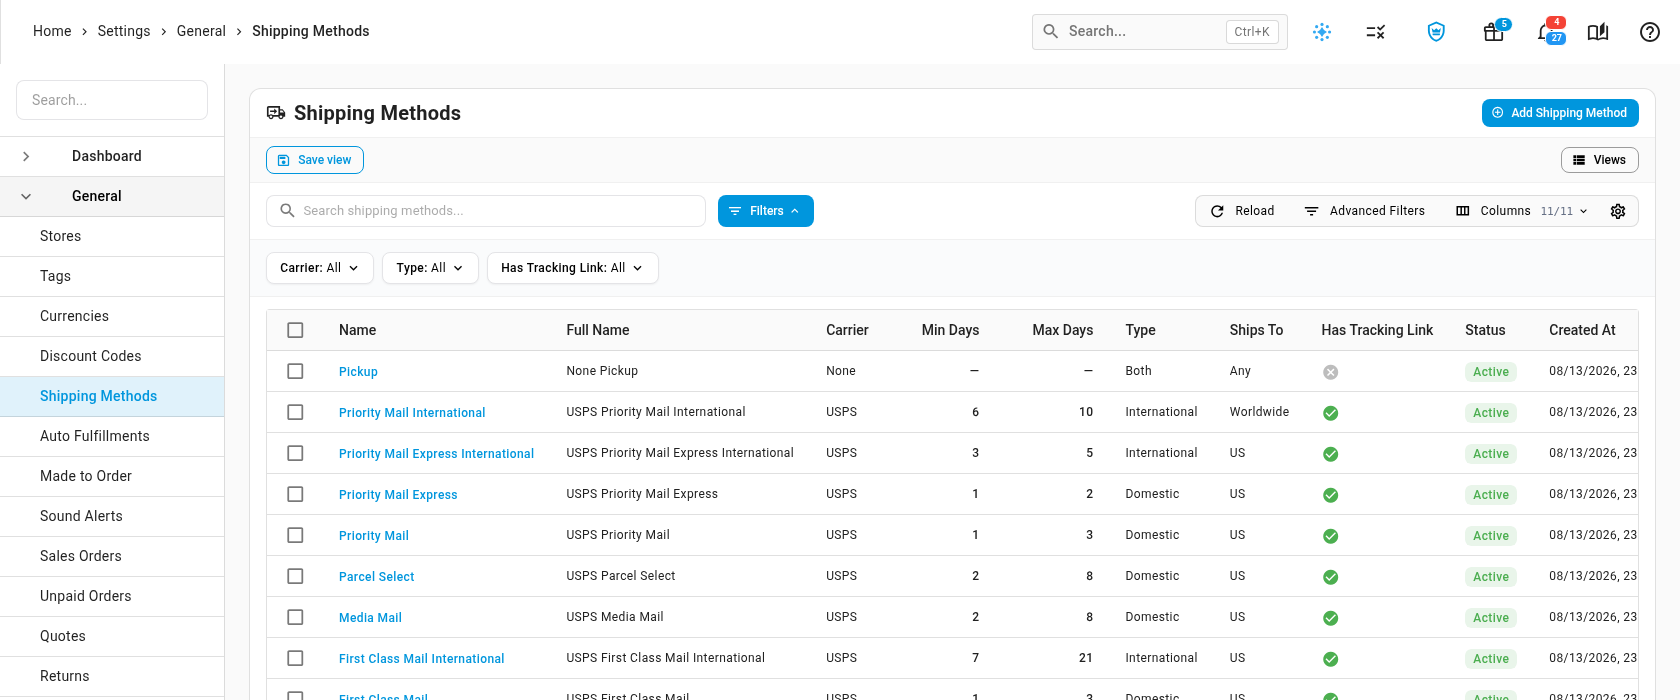
Task: Open Sound Alerts in the sidebar
Action: [x=112, y=516]
